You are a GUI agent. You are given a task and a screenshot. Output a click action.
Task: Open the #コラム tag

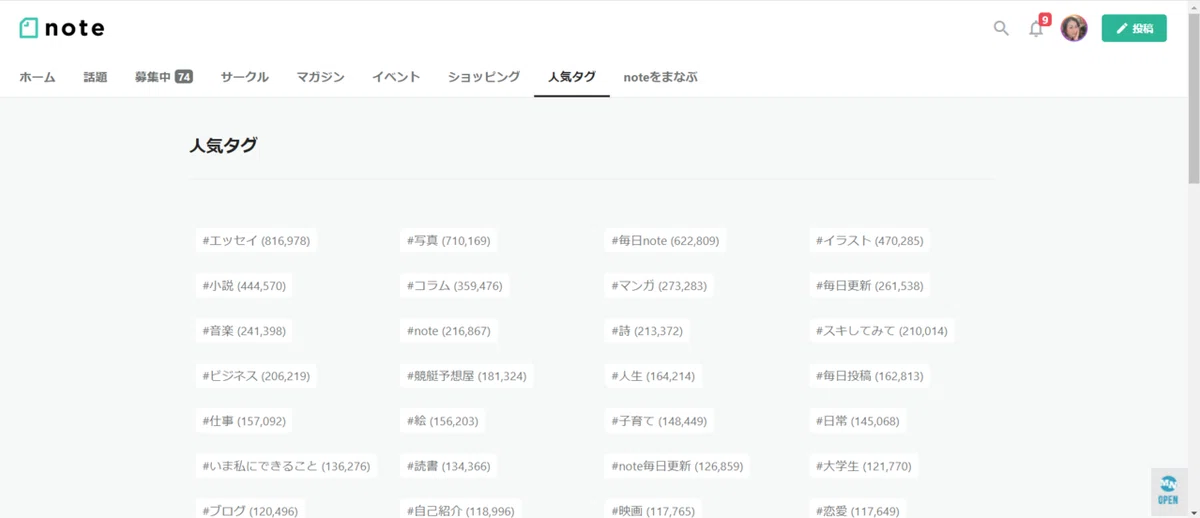pos(455,285)
